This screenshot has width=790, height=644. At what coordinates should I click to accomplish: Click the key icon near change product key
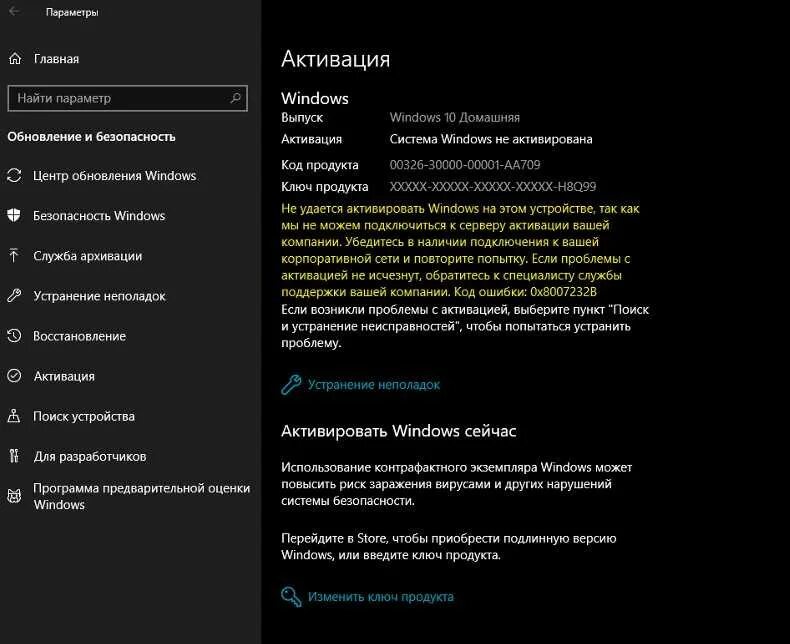(291, 597)
